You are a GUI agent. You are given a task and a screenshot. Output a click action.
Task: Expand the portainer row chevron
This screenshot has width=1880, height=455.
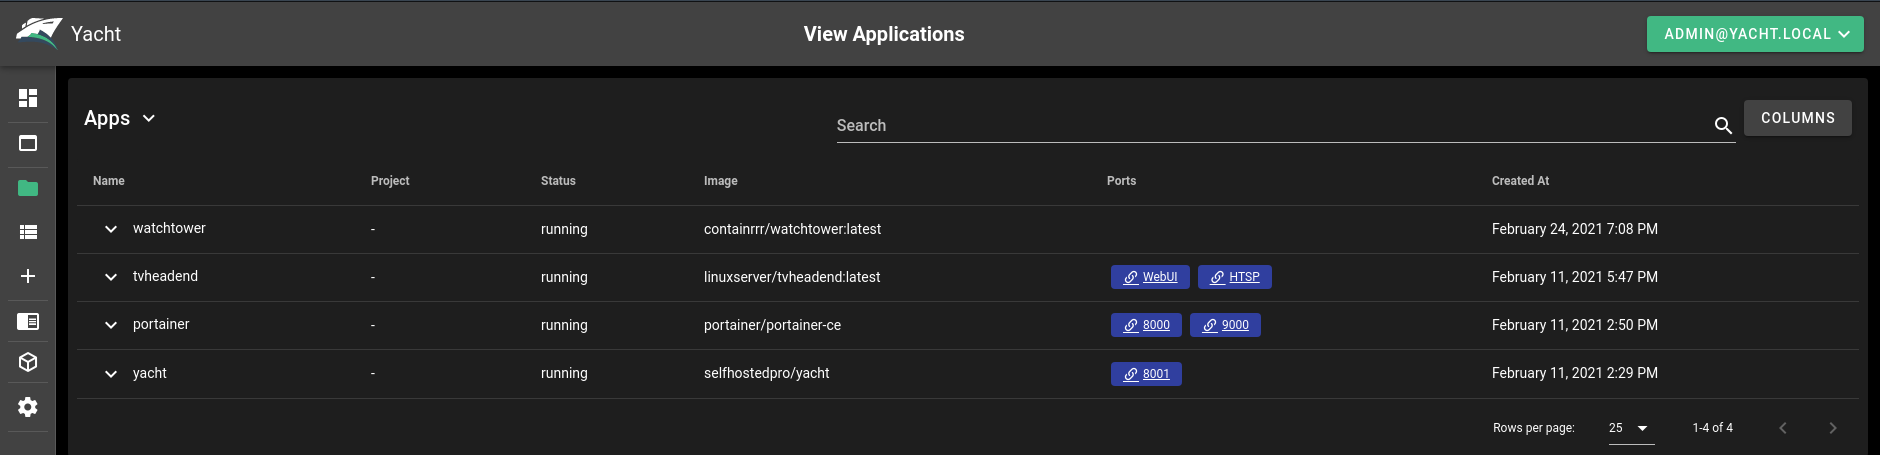pos(111,325)
